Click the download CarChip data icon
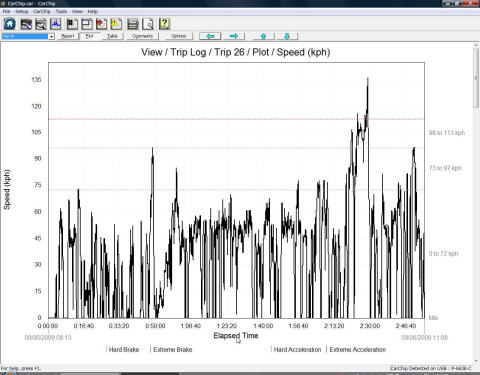Image resolution: width=480 pixels, height=375 pixels. 26,24
